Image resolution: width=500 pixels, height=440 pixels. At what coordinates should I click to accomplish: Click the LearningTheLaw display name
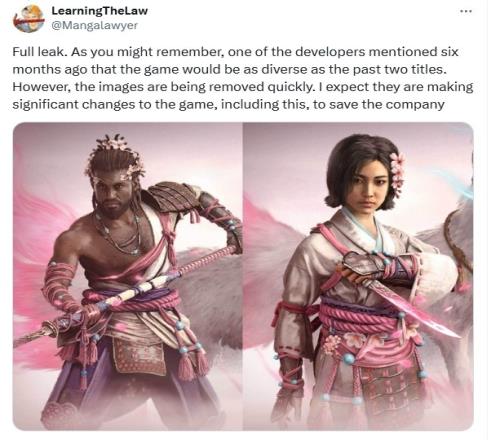[99, 11]
